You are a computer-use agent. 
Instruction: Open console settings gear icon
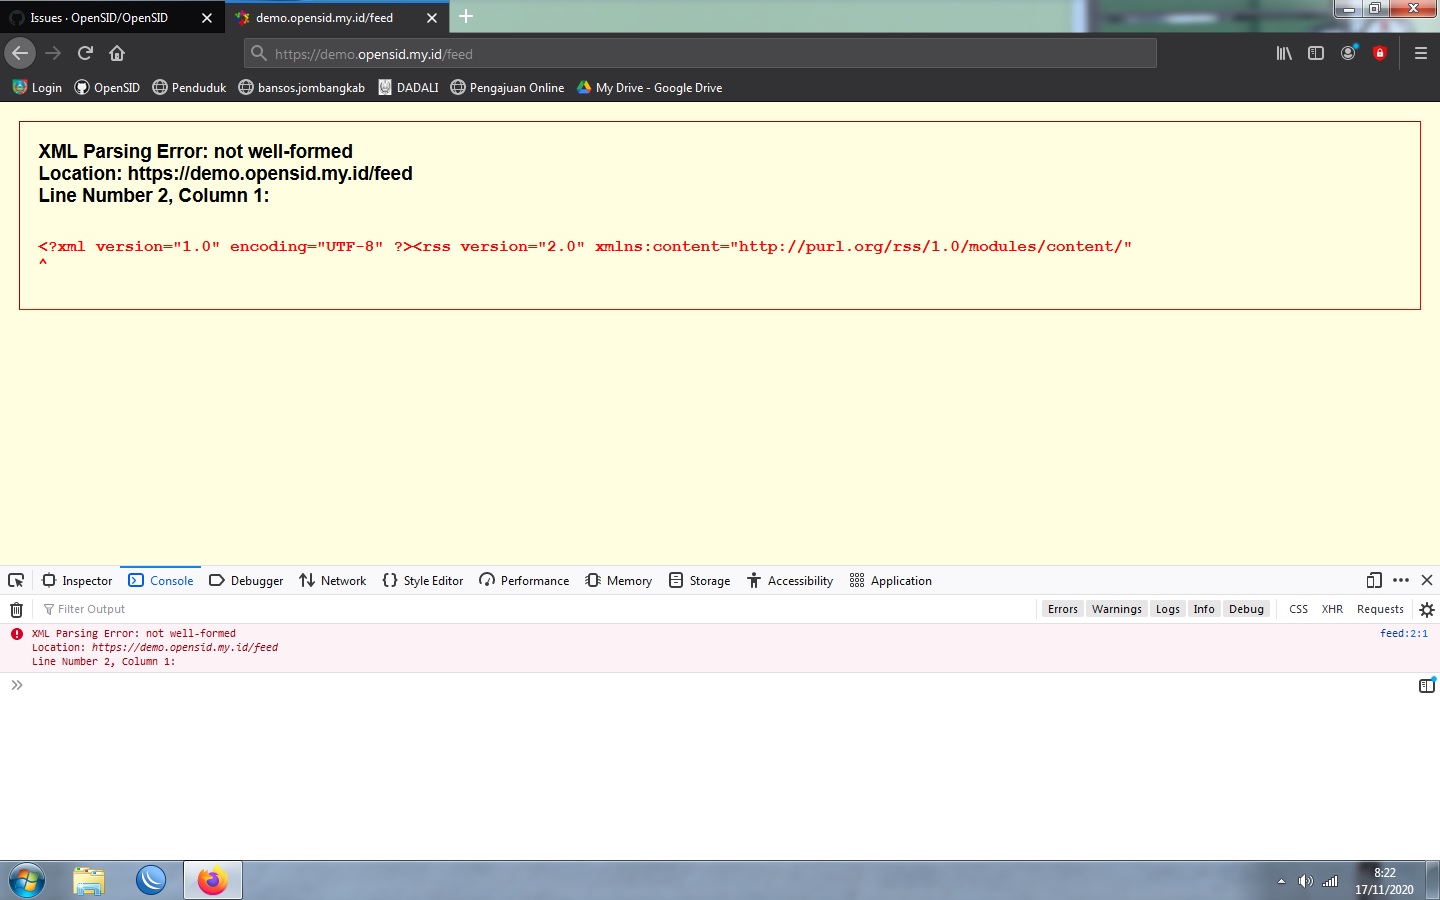(x=1427, y=609)
